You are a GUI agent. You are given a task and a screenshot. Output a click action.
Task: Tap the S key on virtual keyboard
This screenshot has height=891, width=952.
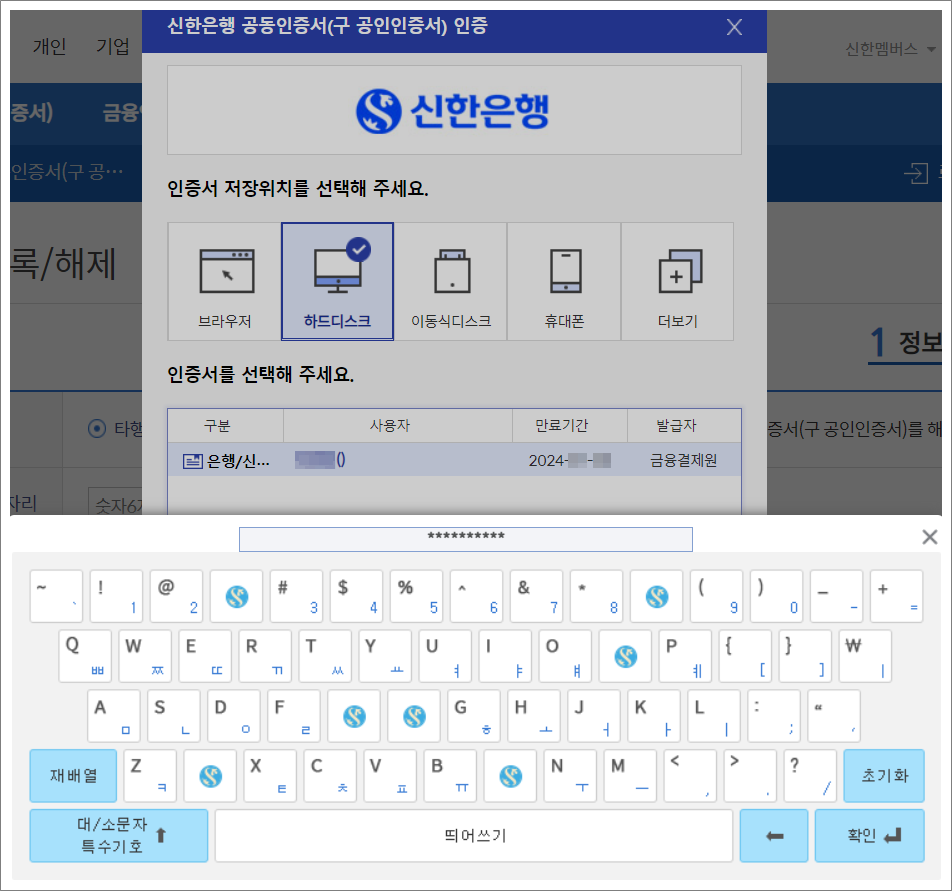coord(174,716)
